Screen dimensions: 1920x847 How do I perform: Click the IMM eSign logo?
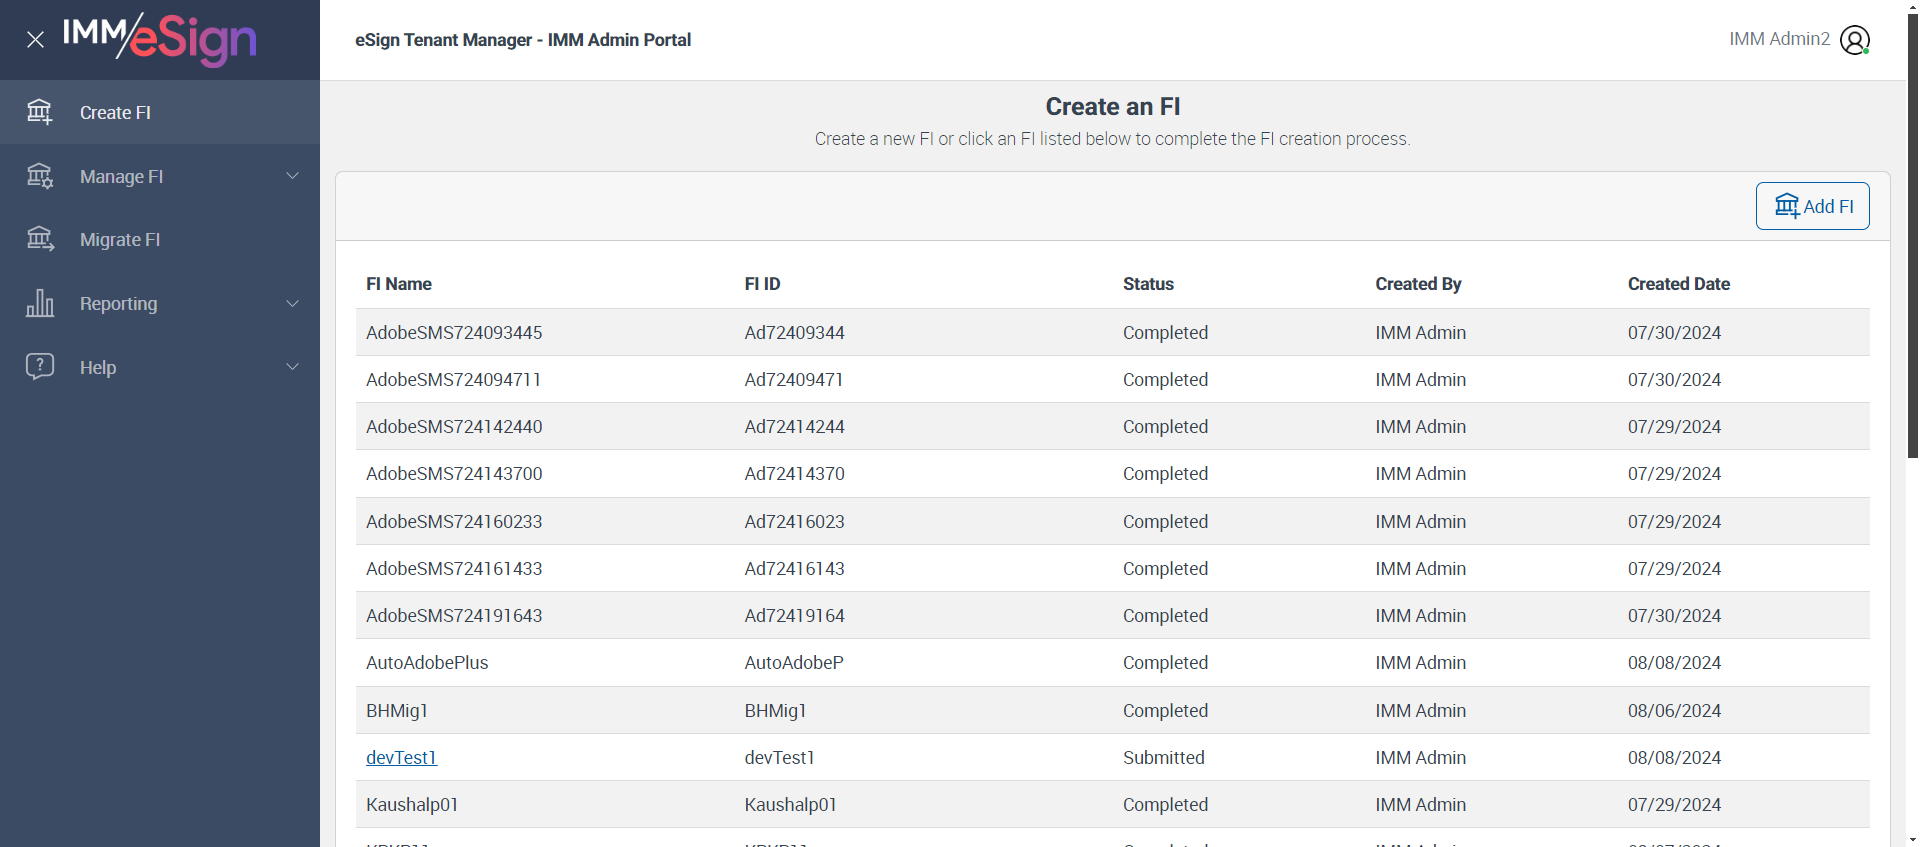[x=160, y=39]
